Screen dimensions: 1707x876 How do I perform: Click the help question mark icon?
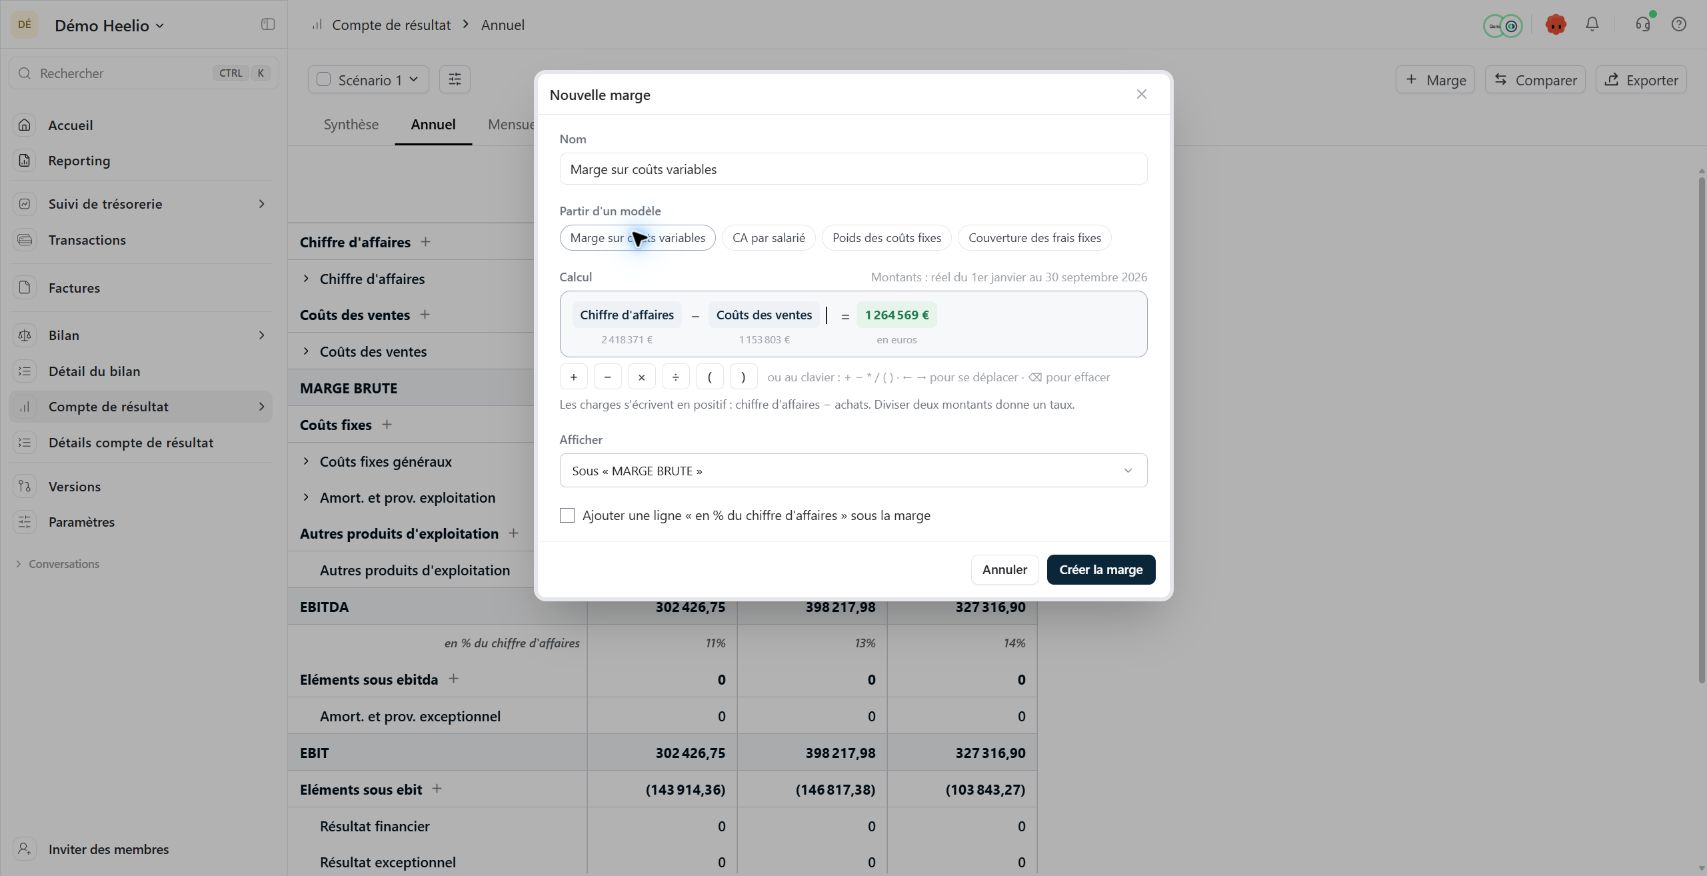tap(1679, 24)
